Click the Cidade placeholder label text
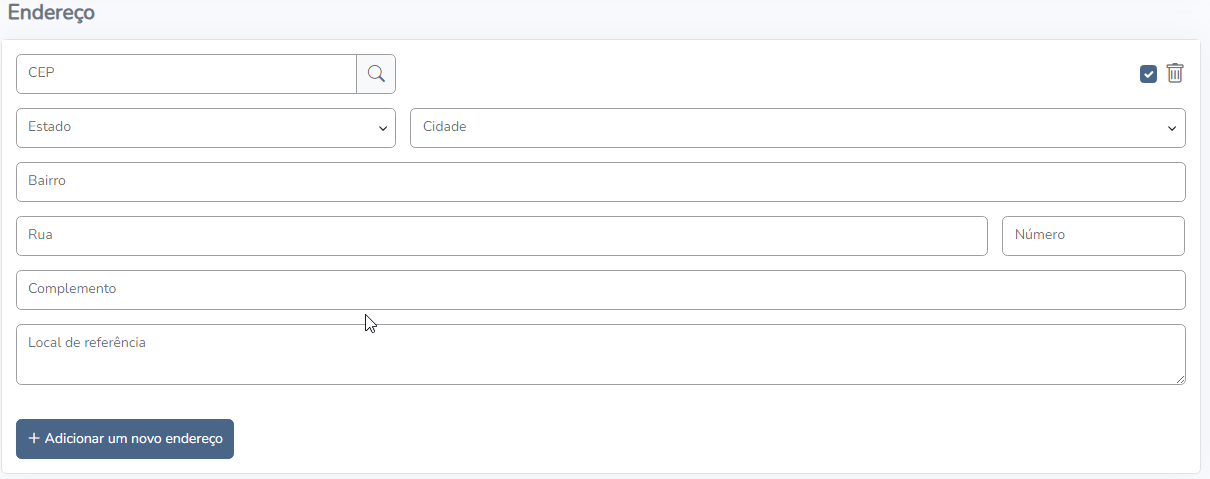Image resolution: width=1210 pixels, height=479 pixels. (x=445, y=128)
